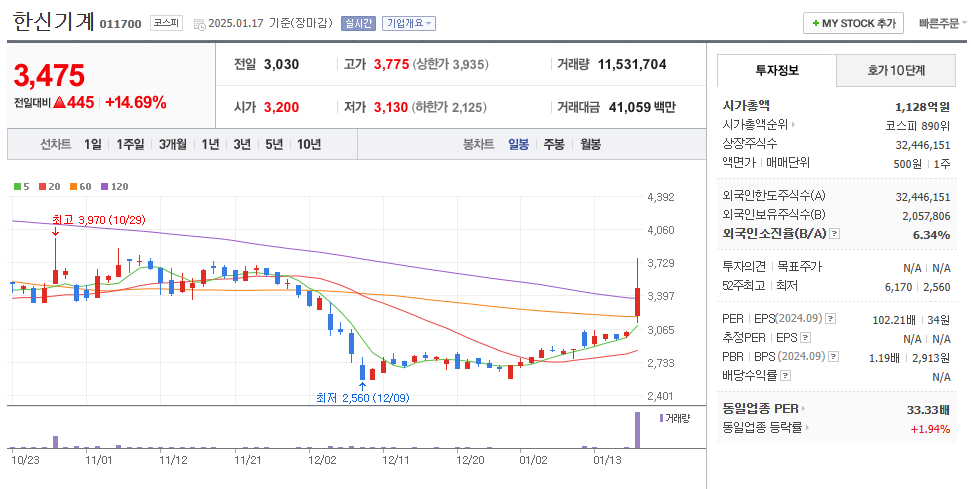Select the 일봉 daily candle chart option

click(518, 144)
